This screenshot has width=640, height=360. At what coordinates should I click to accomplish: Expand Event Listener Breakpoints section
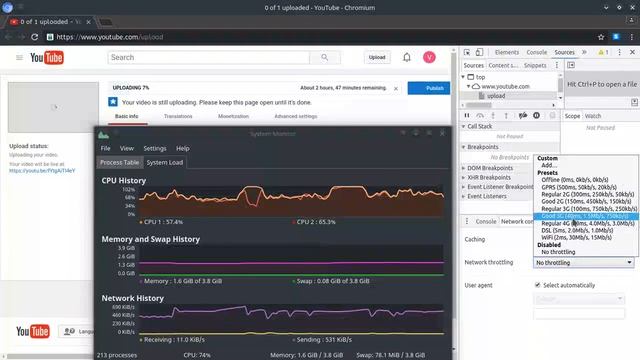463,187
